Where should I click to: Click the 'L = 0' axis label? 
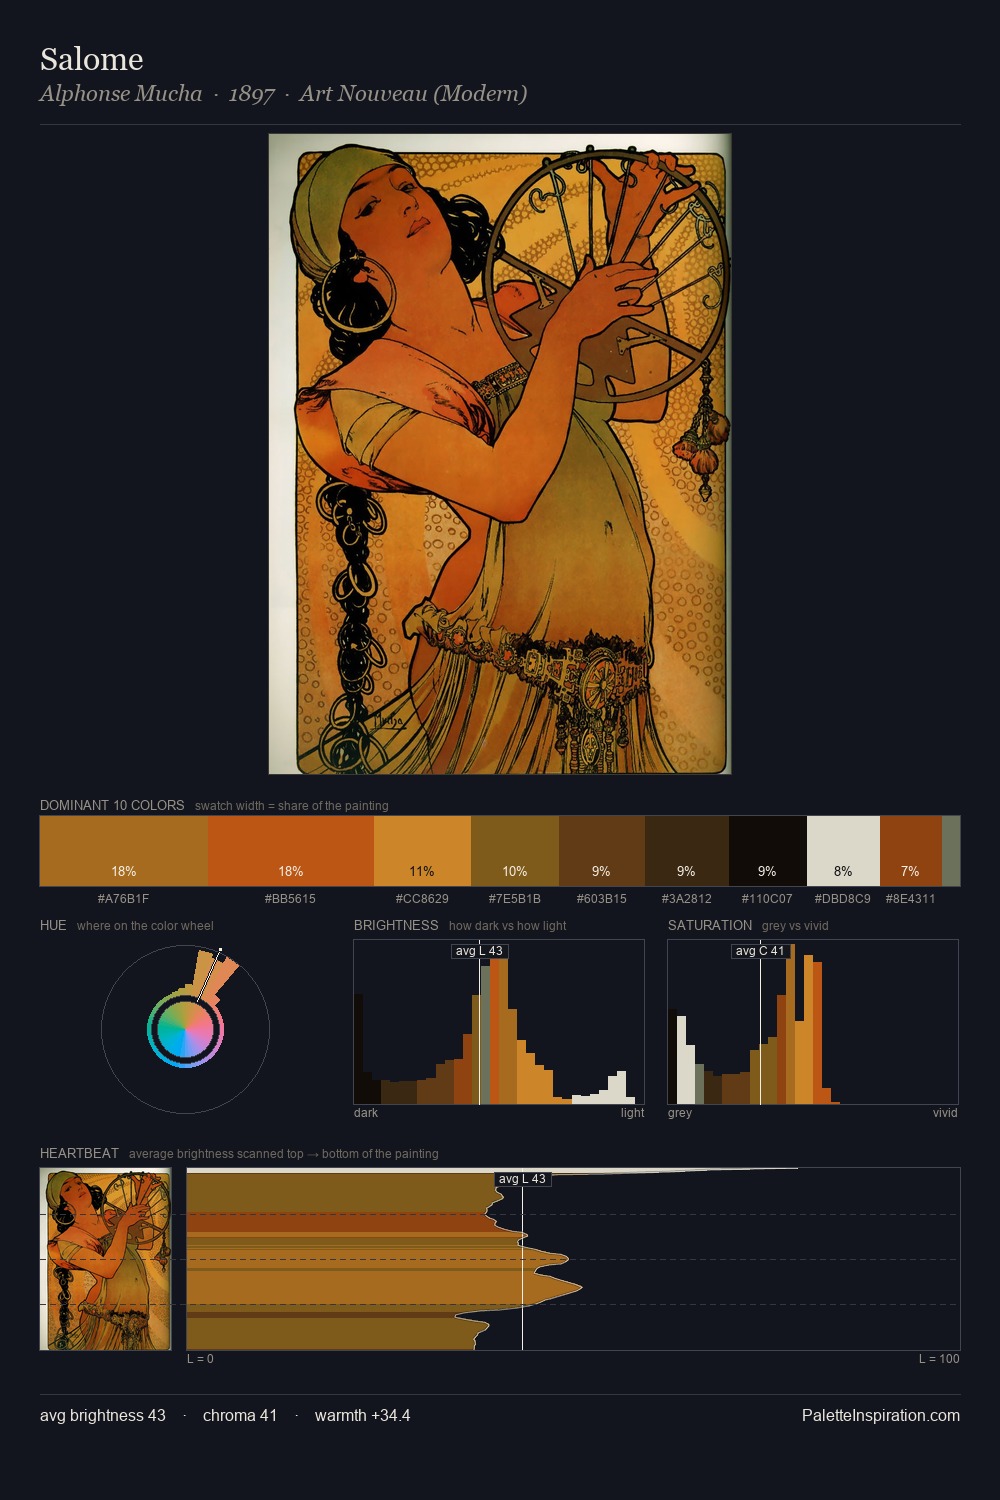point(200,1359)
